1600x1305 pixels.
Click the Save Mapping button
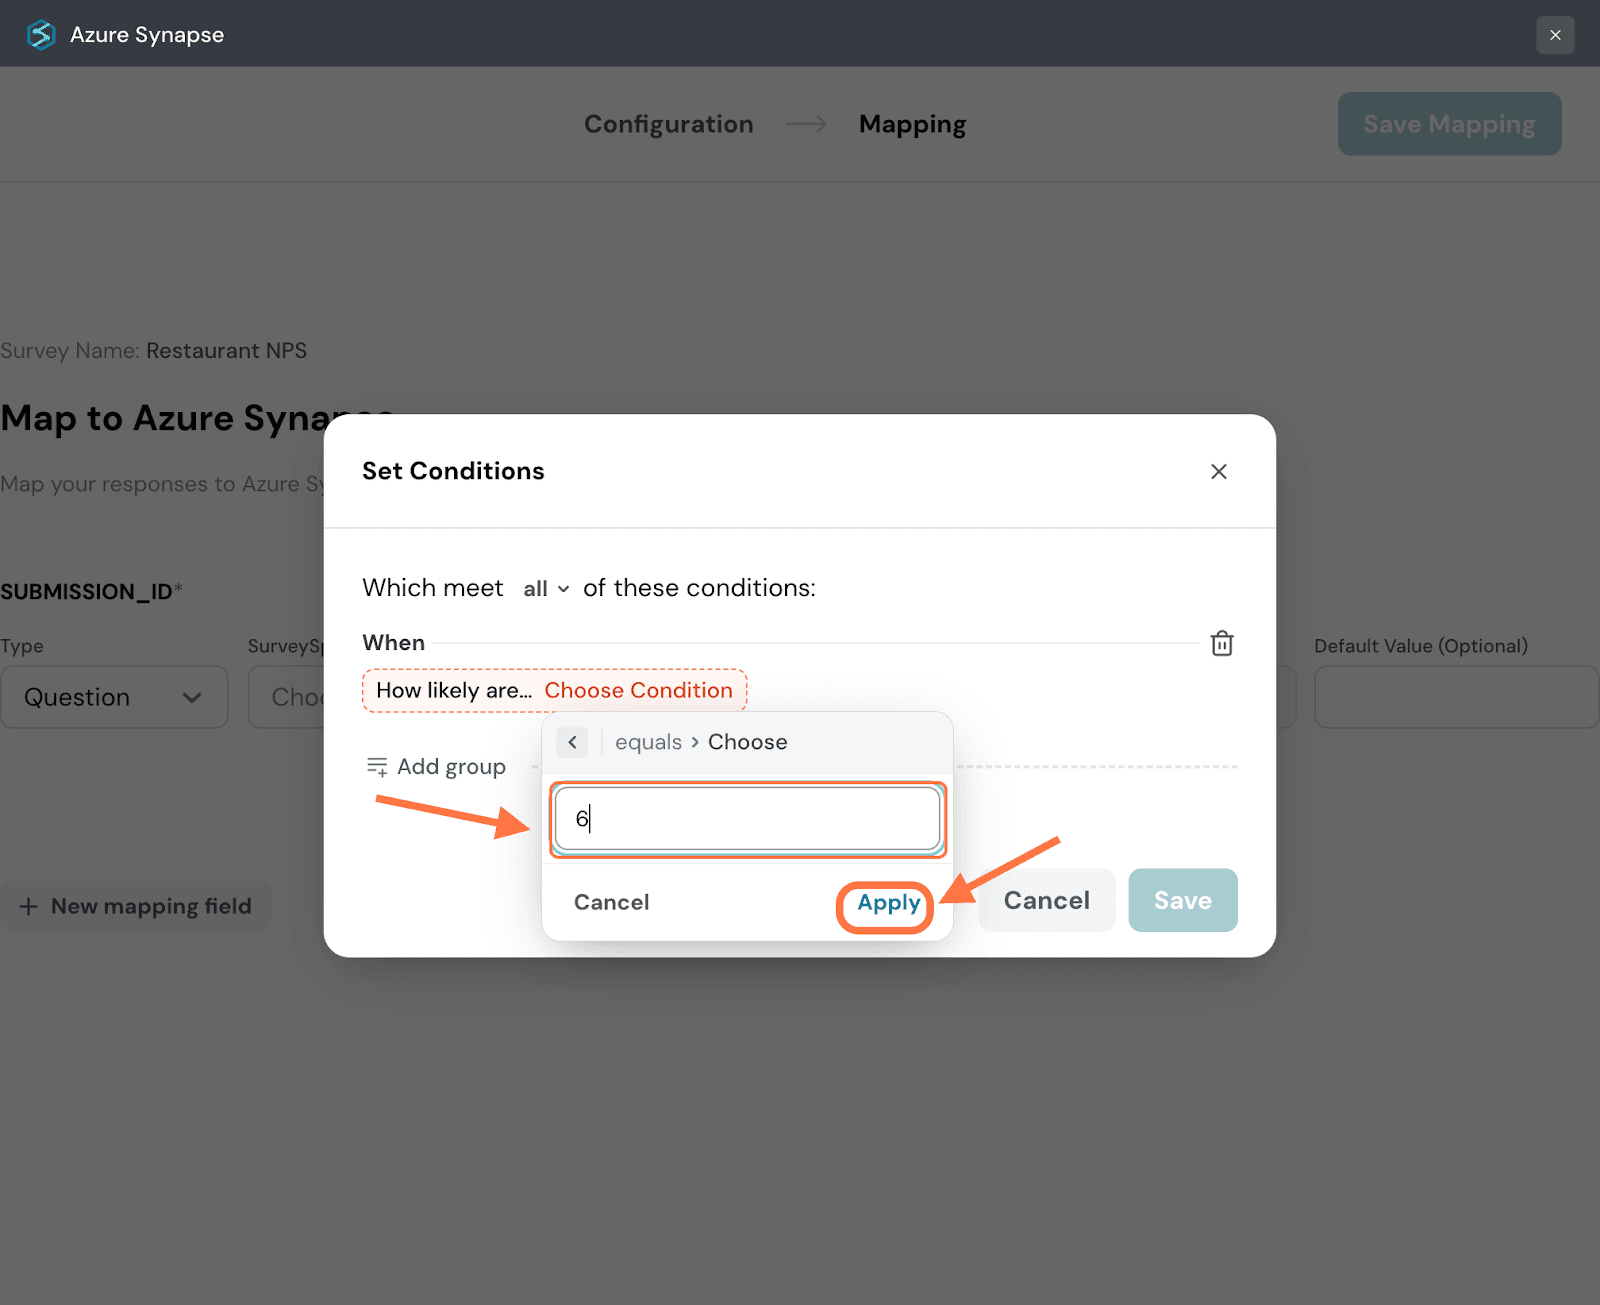[x=1448, y=124]
